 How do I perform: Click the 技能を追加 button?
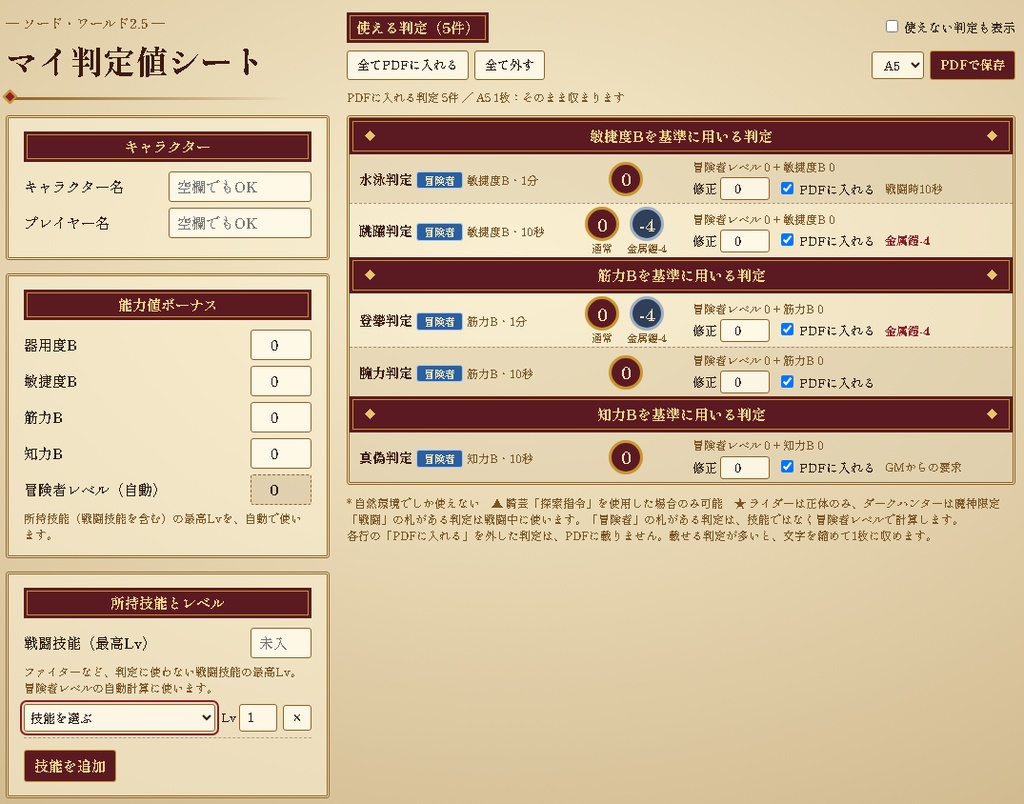coord(70,765)
